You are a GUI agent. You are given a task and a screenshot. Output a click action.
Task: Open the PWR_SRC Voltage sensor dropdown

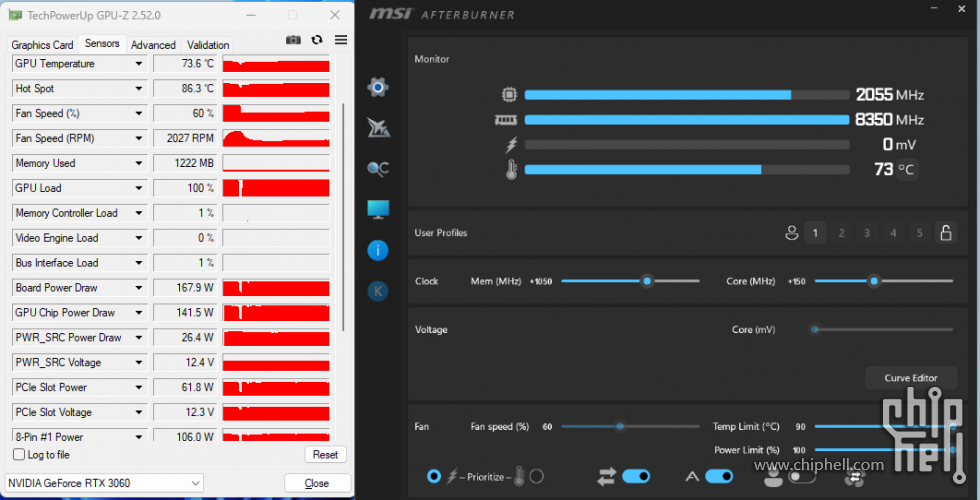coord(139,362)
